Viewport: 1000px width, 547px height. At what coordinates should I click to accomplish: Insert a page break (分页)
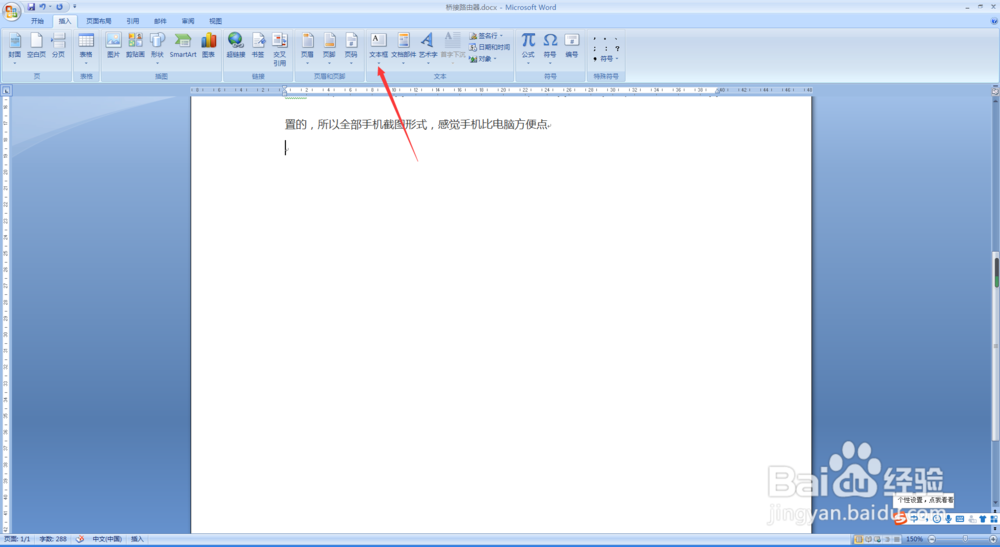tap(59, 46)
